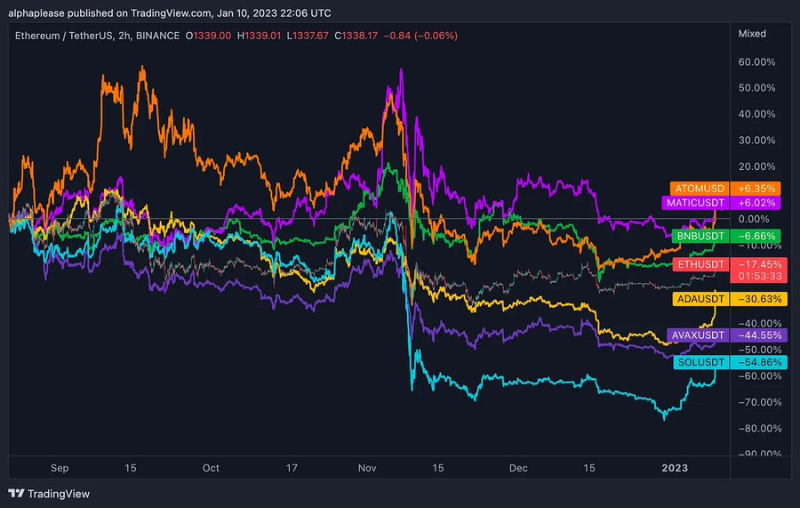The image size is (800, 508).
Task: Select the ATOMUSD orange price label
Action: (x=699, y=189)
